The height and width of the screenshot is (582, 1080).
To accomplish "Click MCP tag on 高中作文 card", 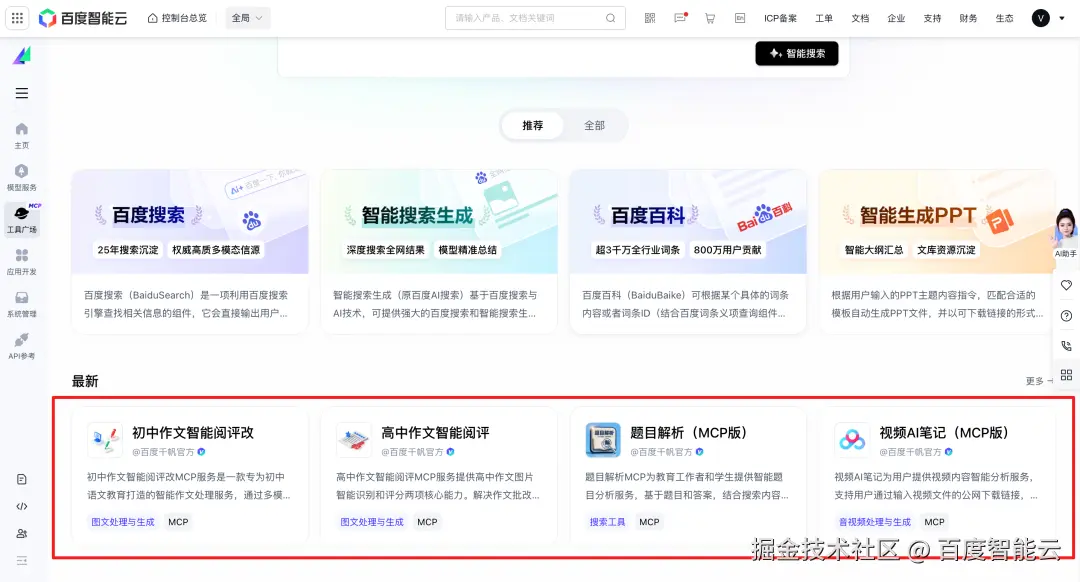I will tap(427, 522).
